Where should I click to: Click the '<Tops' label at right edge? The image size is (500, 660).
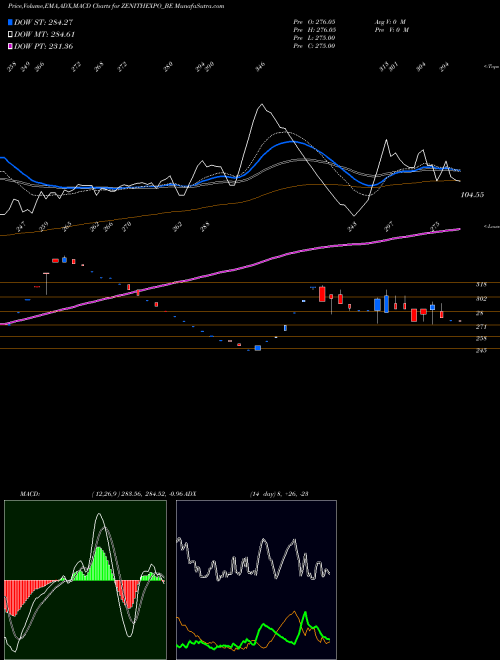click(x=492, y=67)
